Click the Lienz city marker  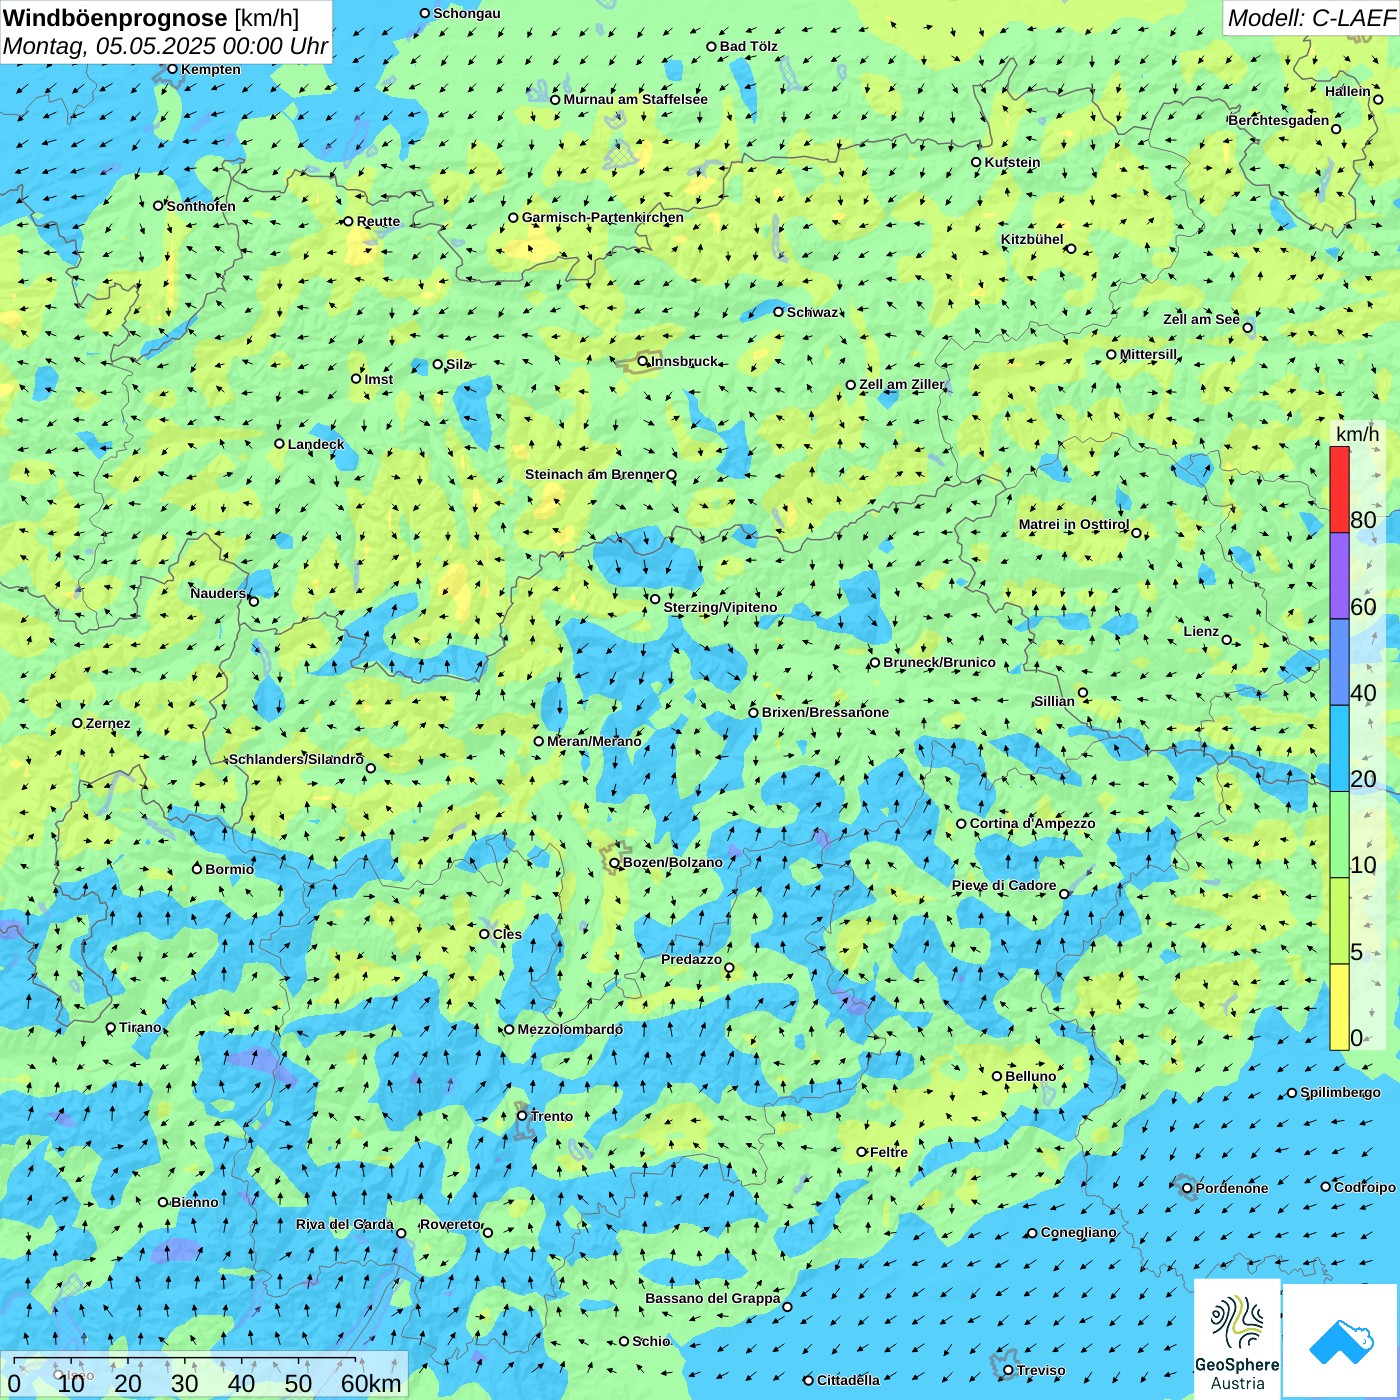pos(1227,640)
